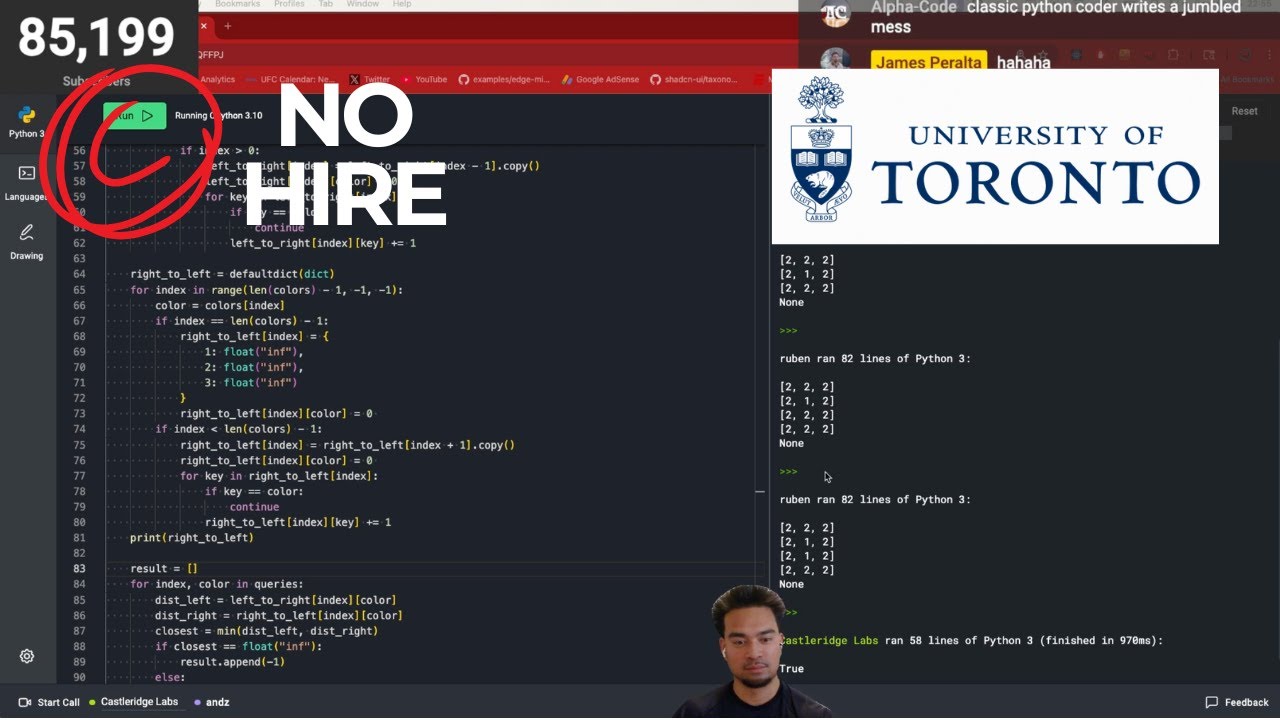Open the Python 3 language selector
The image size is (1280, 720).
coord(27,122)
